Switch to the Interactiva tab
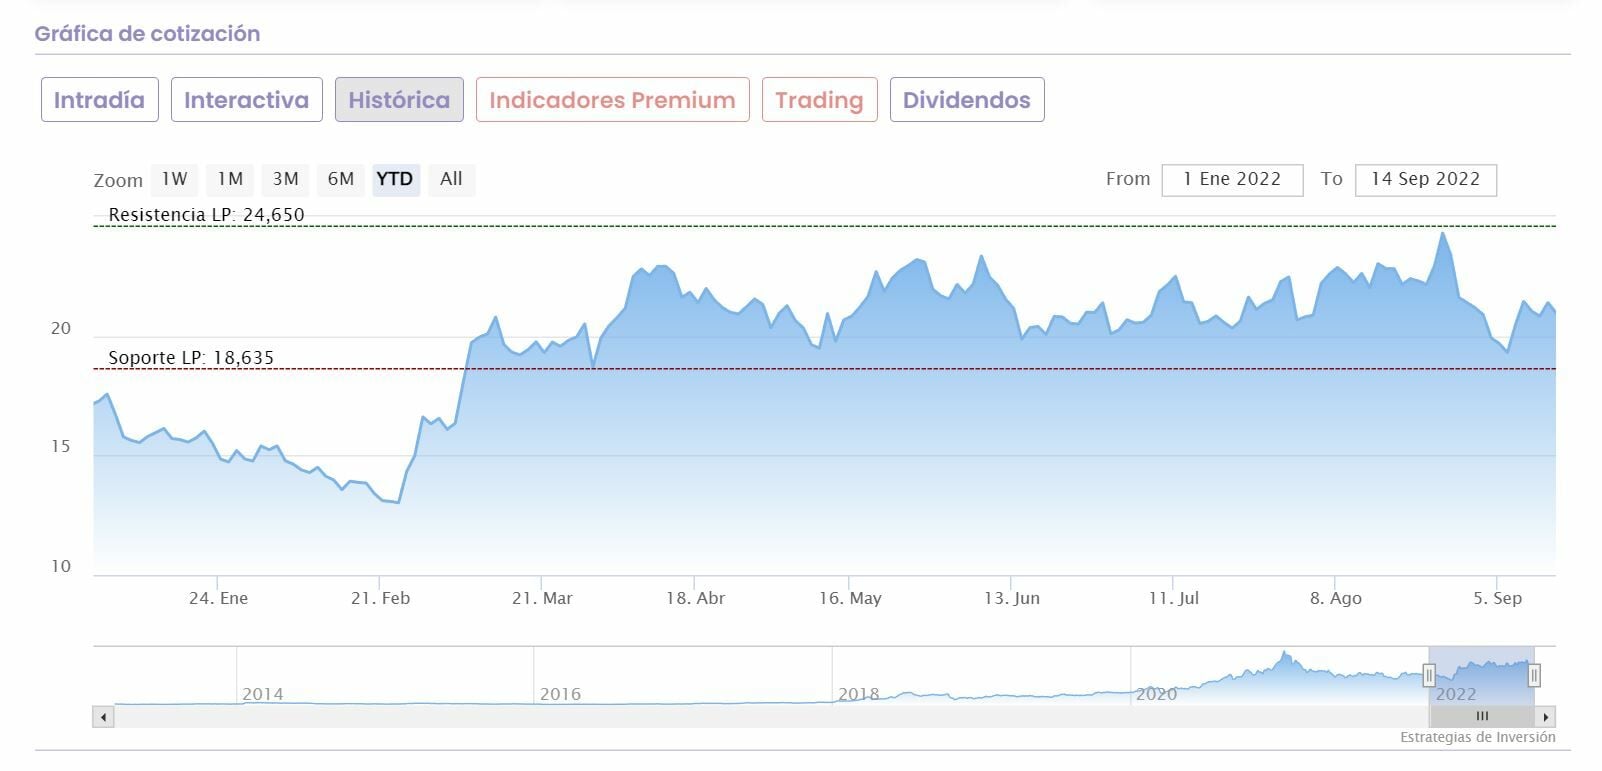 (246, 100)
